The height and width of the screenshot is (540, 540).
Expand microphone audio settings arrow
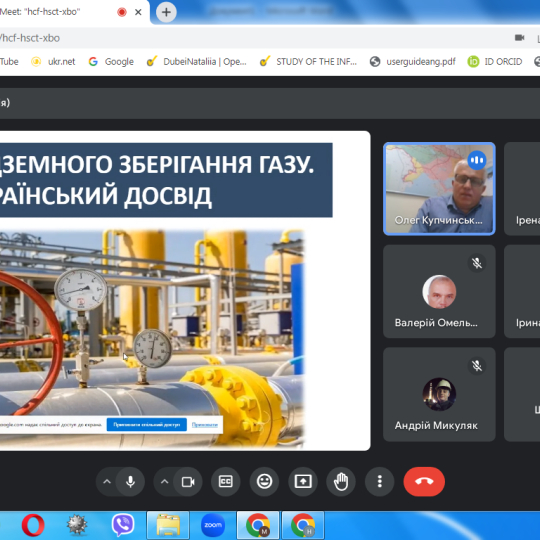[107, 481]
